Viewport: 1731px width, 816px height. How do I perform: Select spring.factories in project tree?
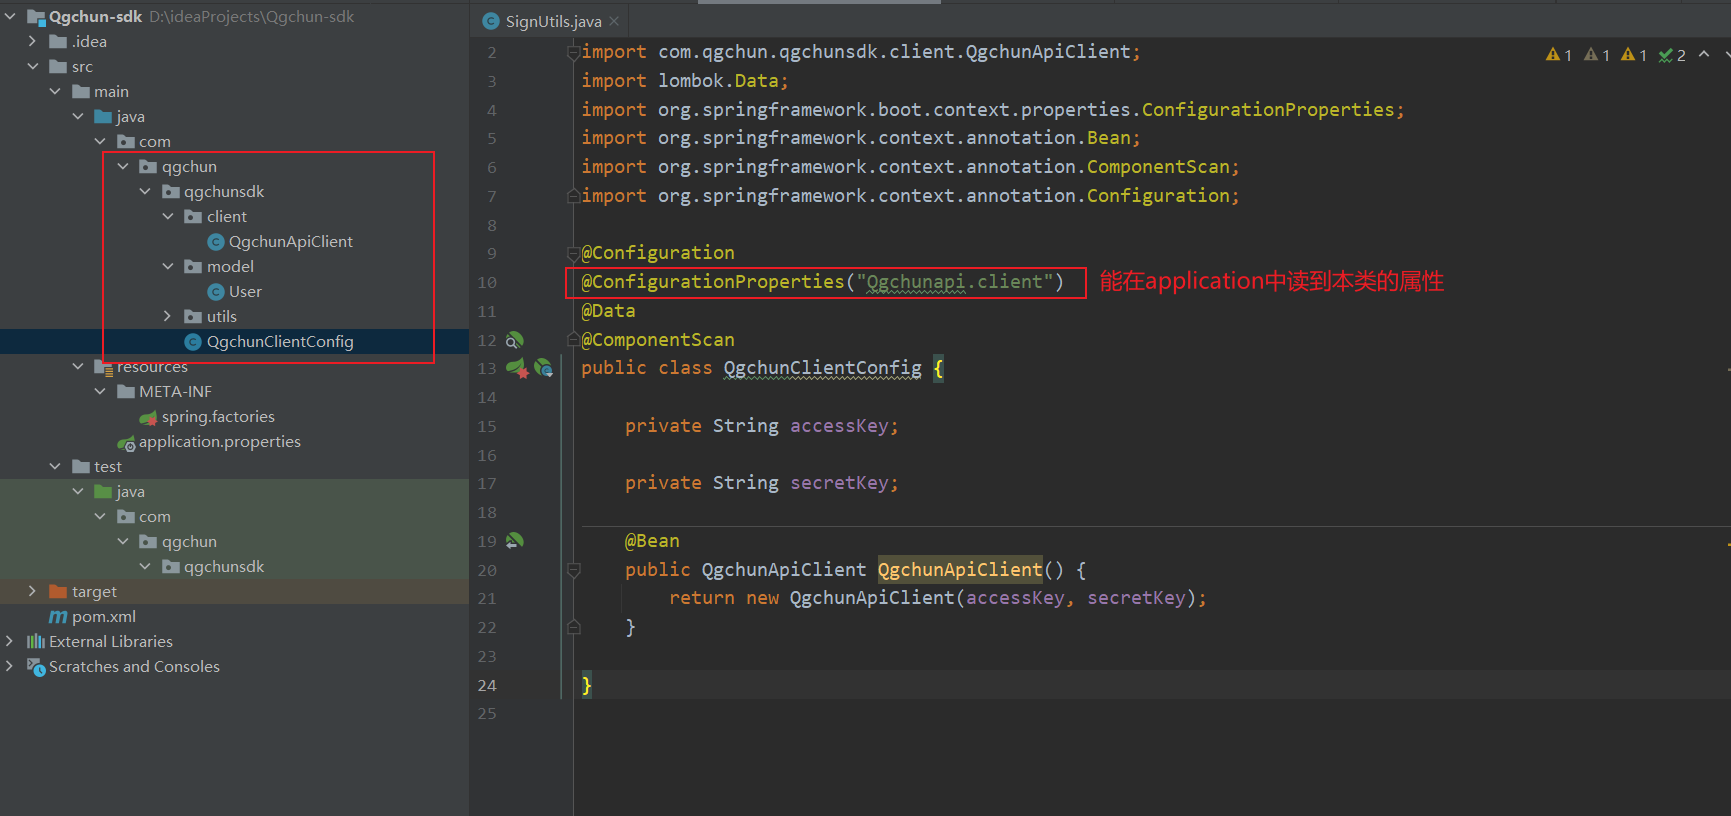pos(218,417)
